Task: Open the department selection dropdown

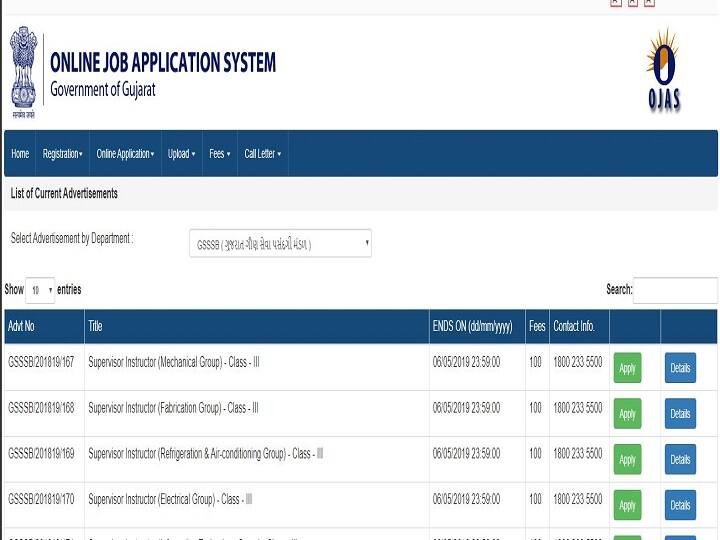Action: pos(280,244)
